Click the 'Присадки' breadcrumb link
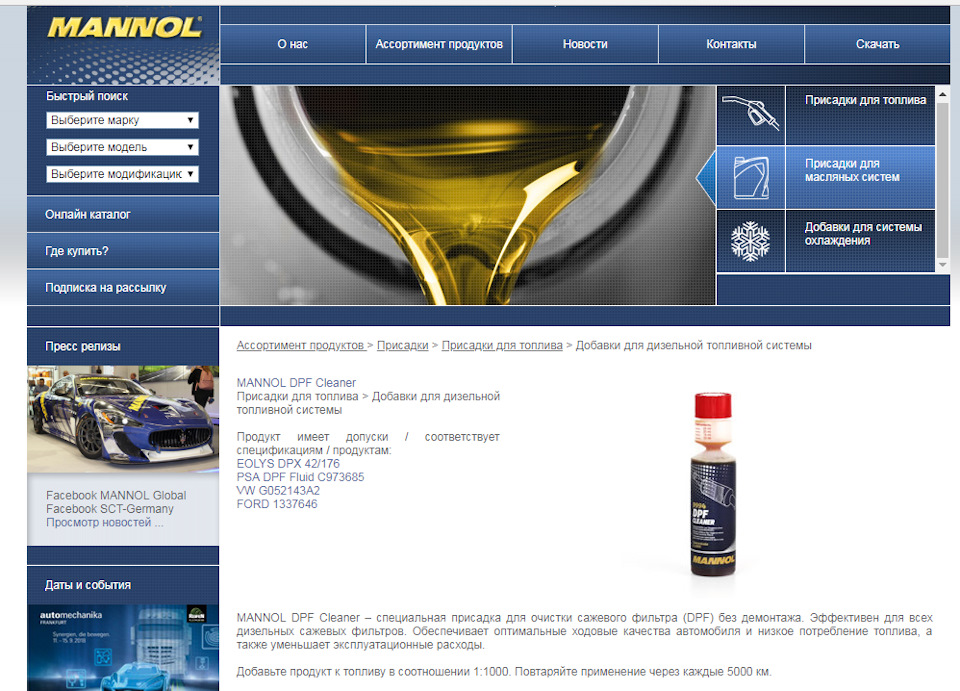 (x=403, y=345)
